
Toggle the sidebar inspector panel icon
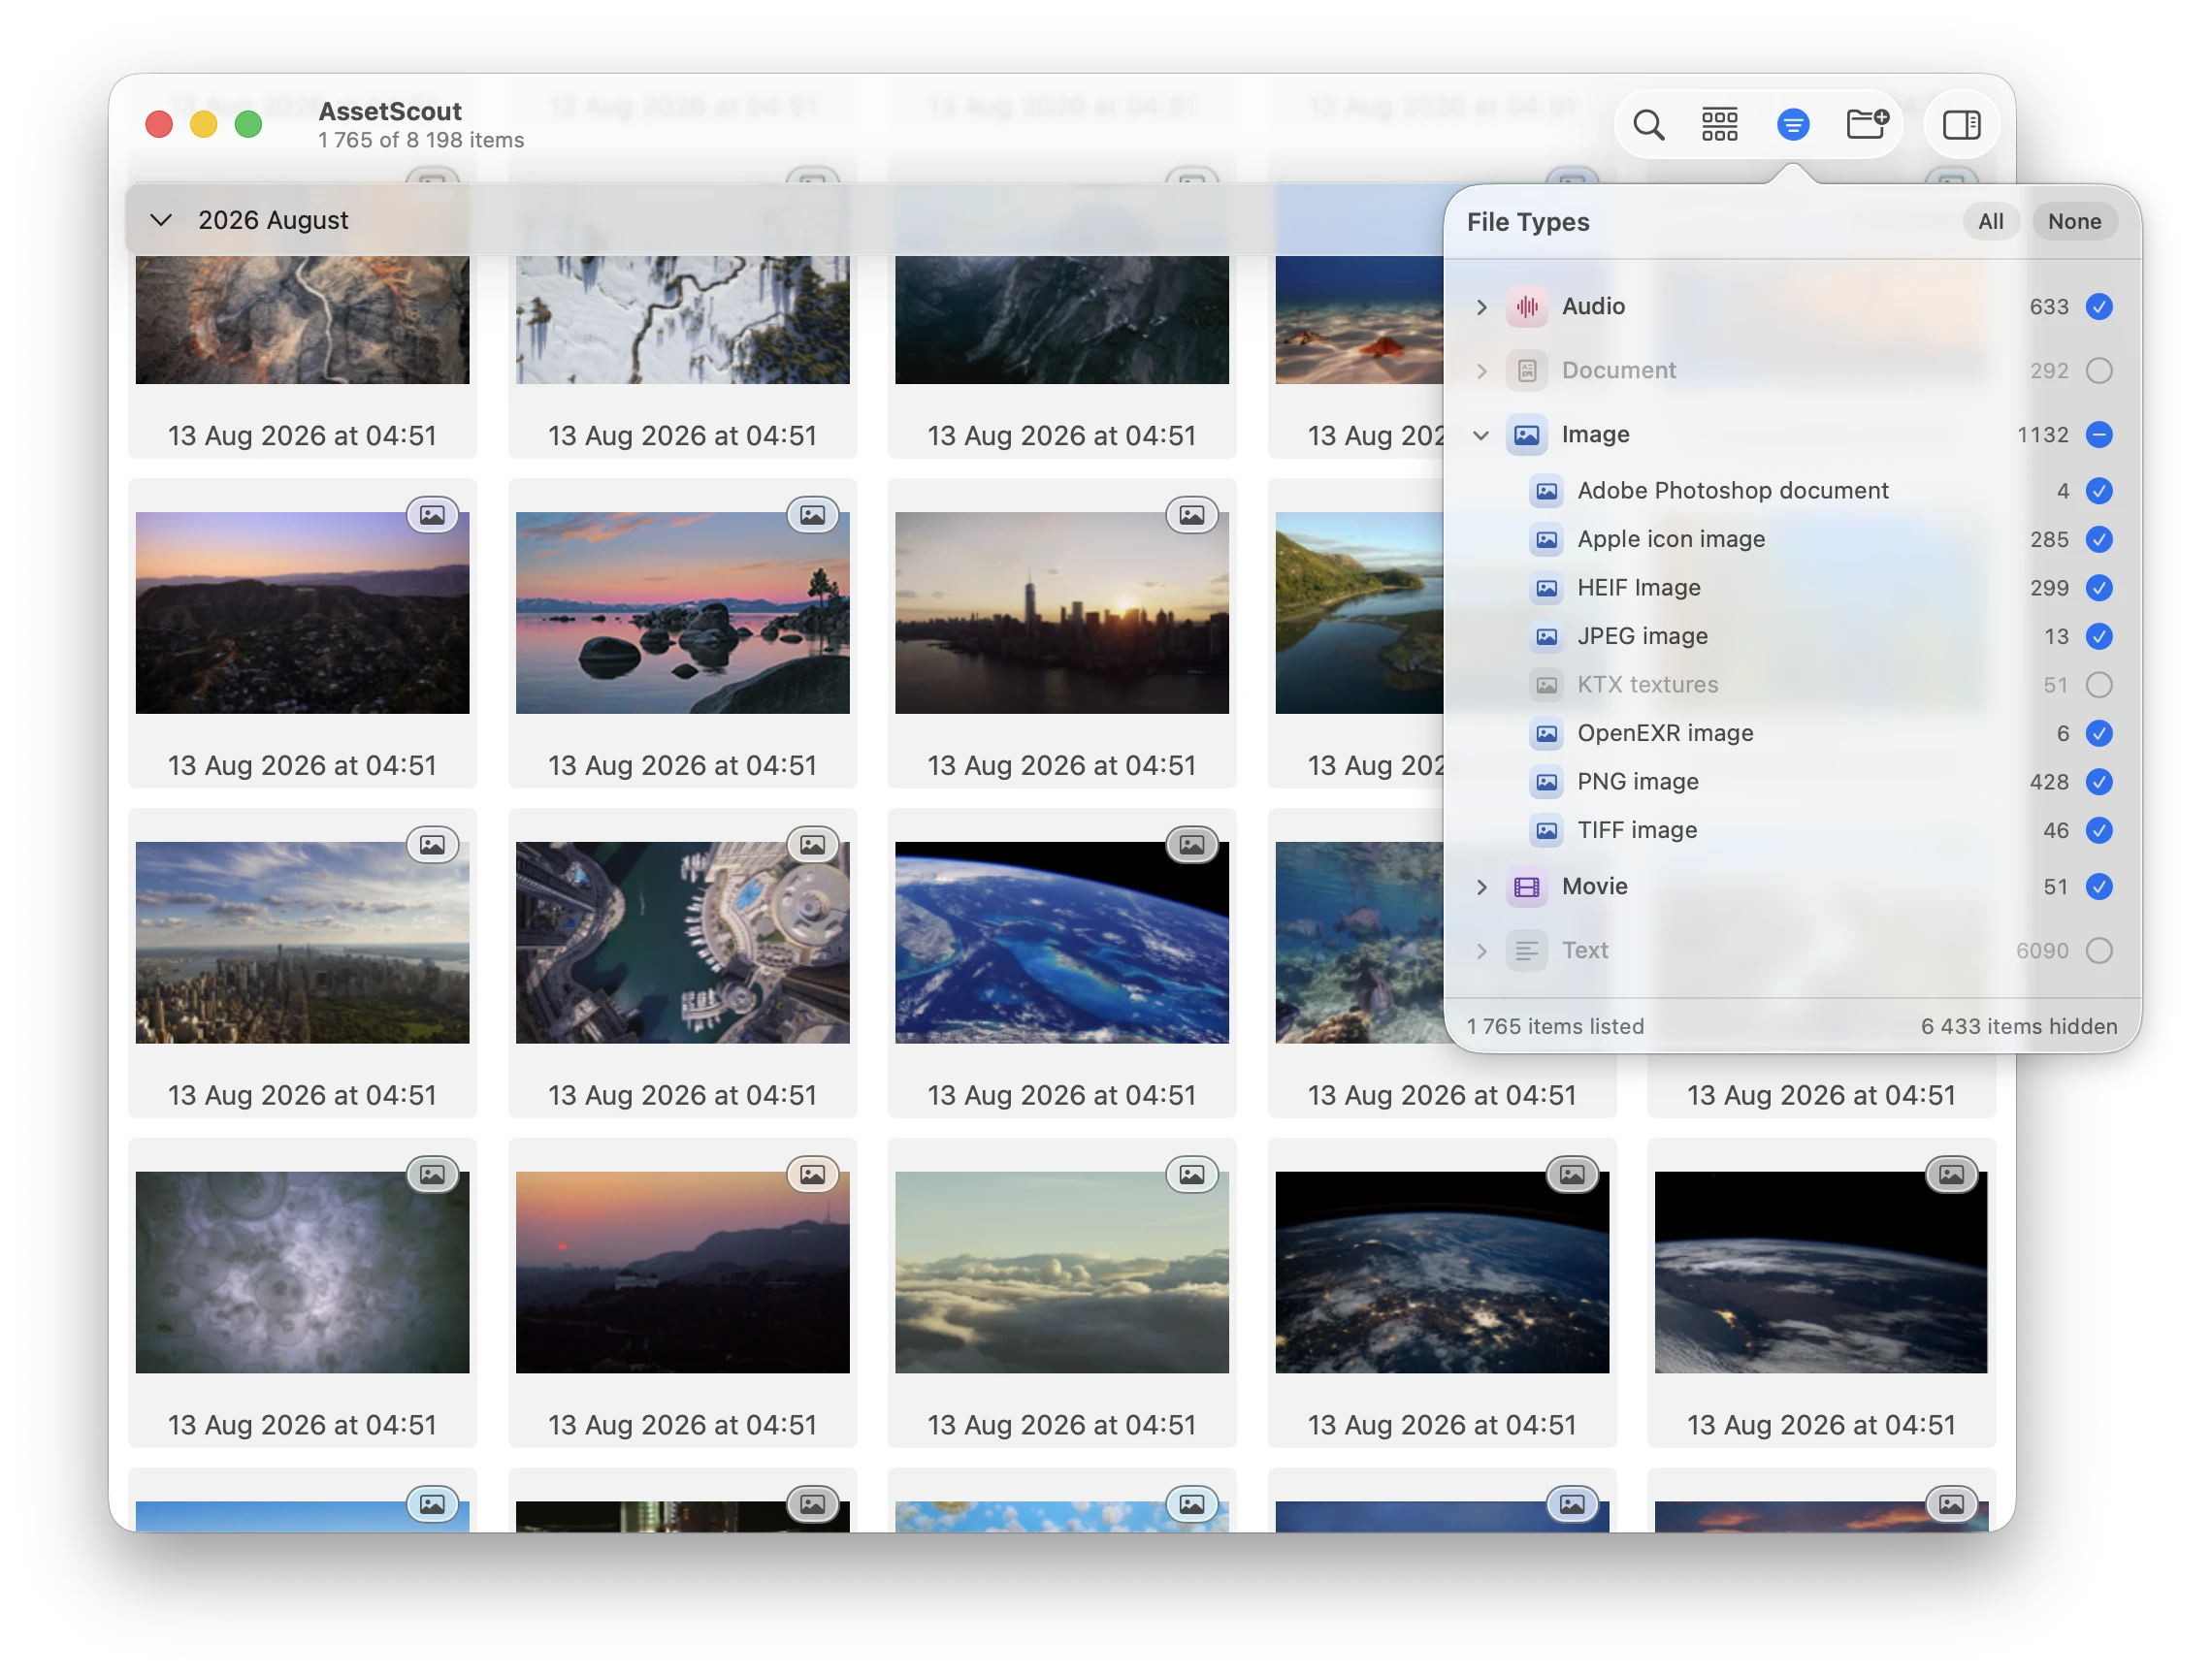1961,125
